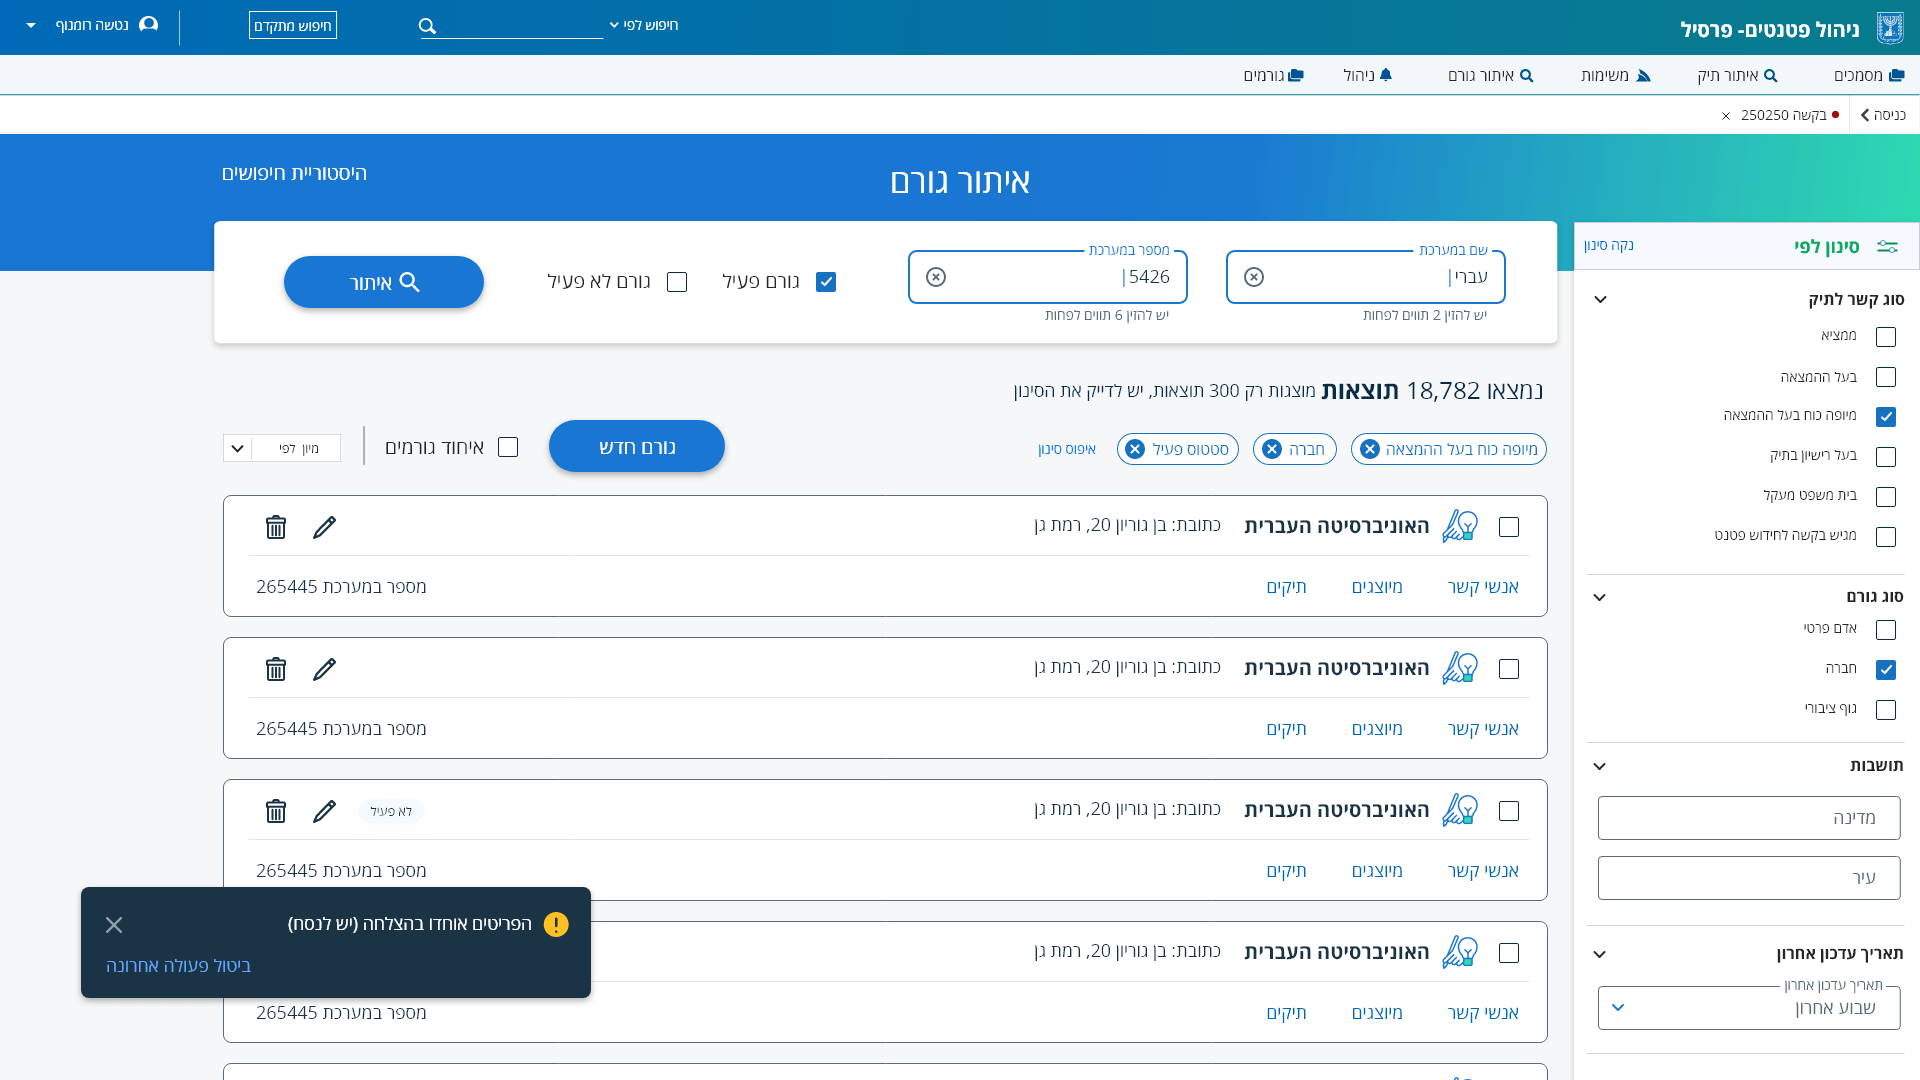Open תאריך עדכון אחרון dropdown
This screenshot has width=1920, height=1080.
click(x=1748, y=1008)
